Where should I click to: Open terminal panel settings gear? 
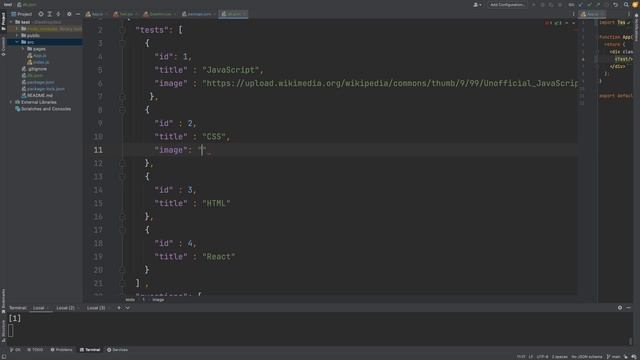coord(620,307)
